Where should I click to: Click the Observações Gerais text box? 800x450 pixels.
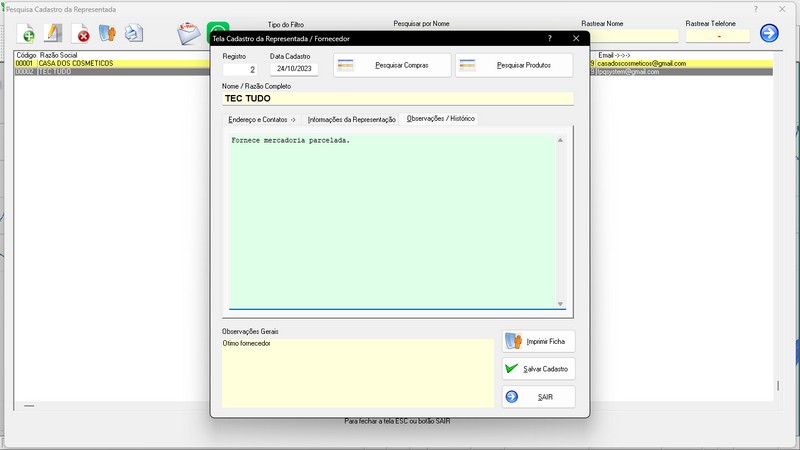pos(358,373)
